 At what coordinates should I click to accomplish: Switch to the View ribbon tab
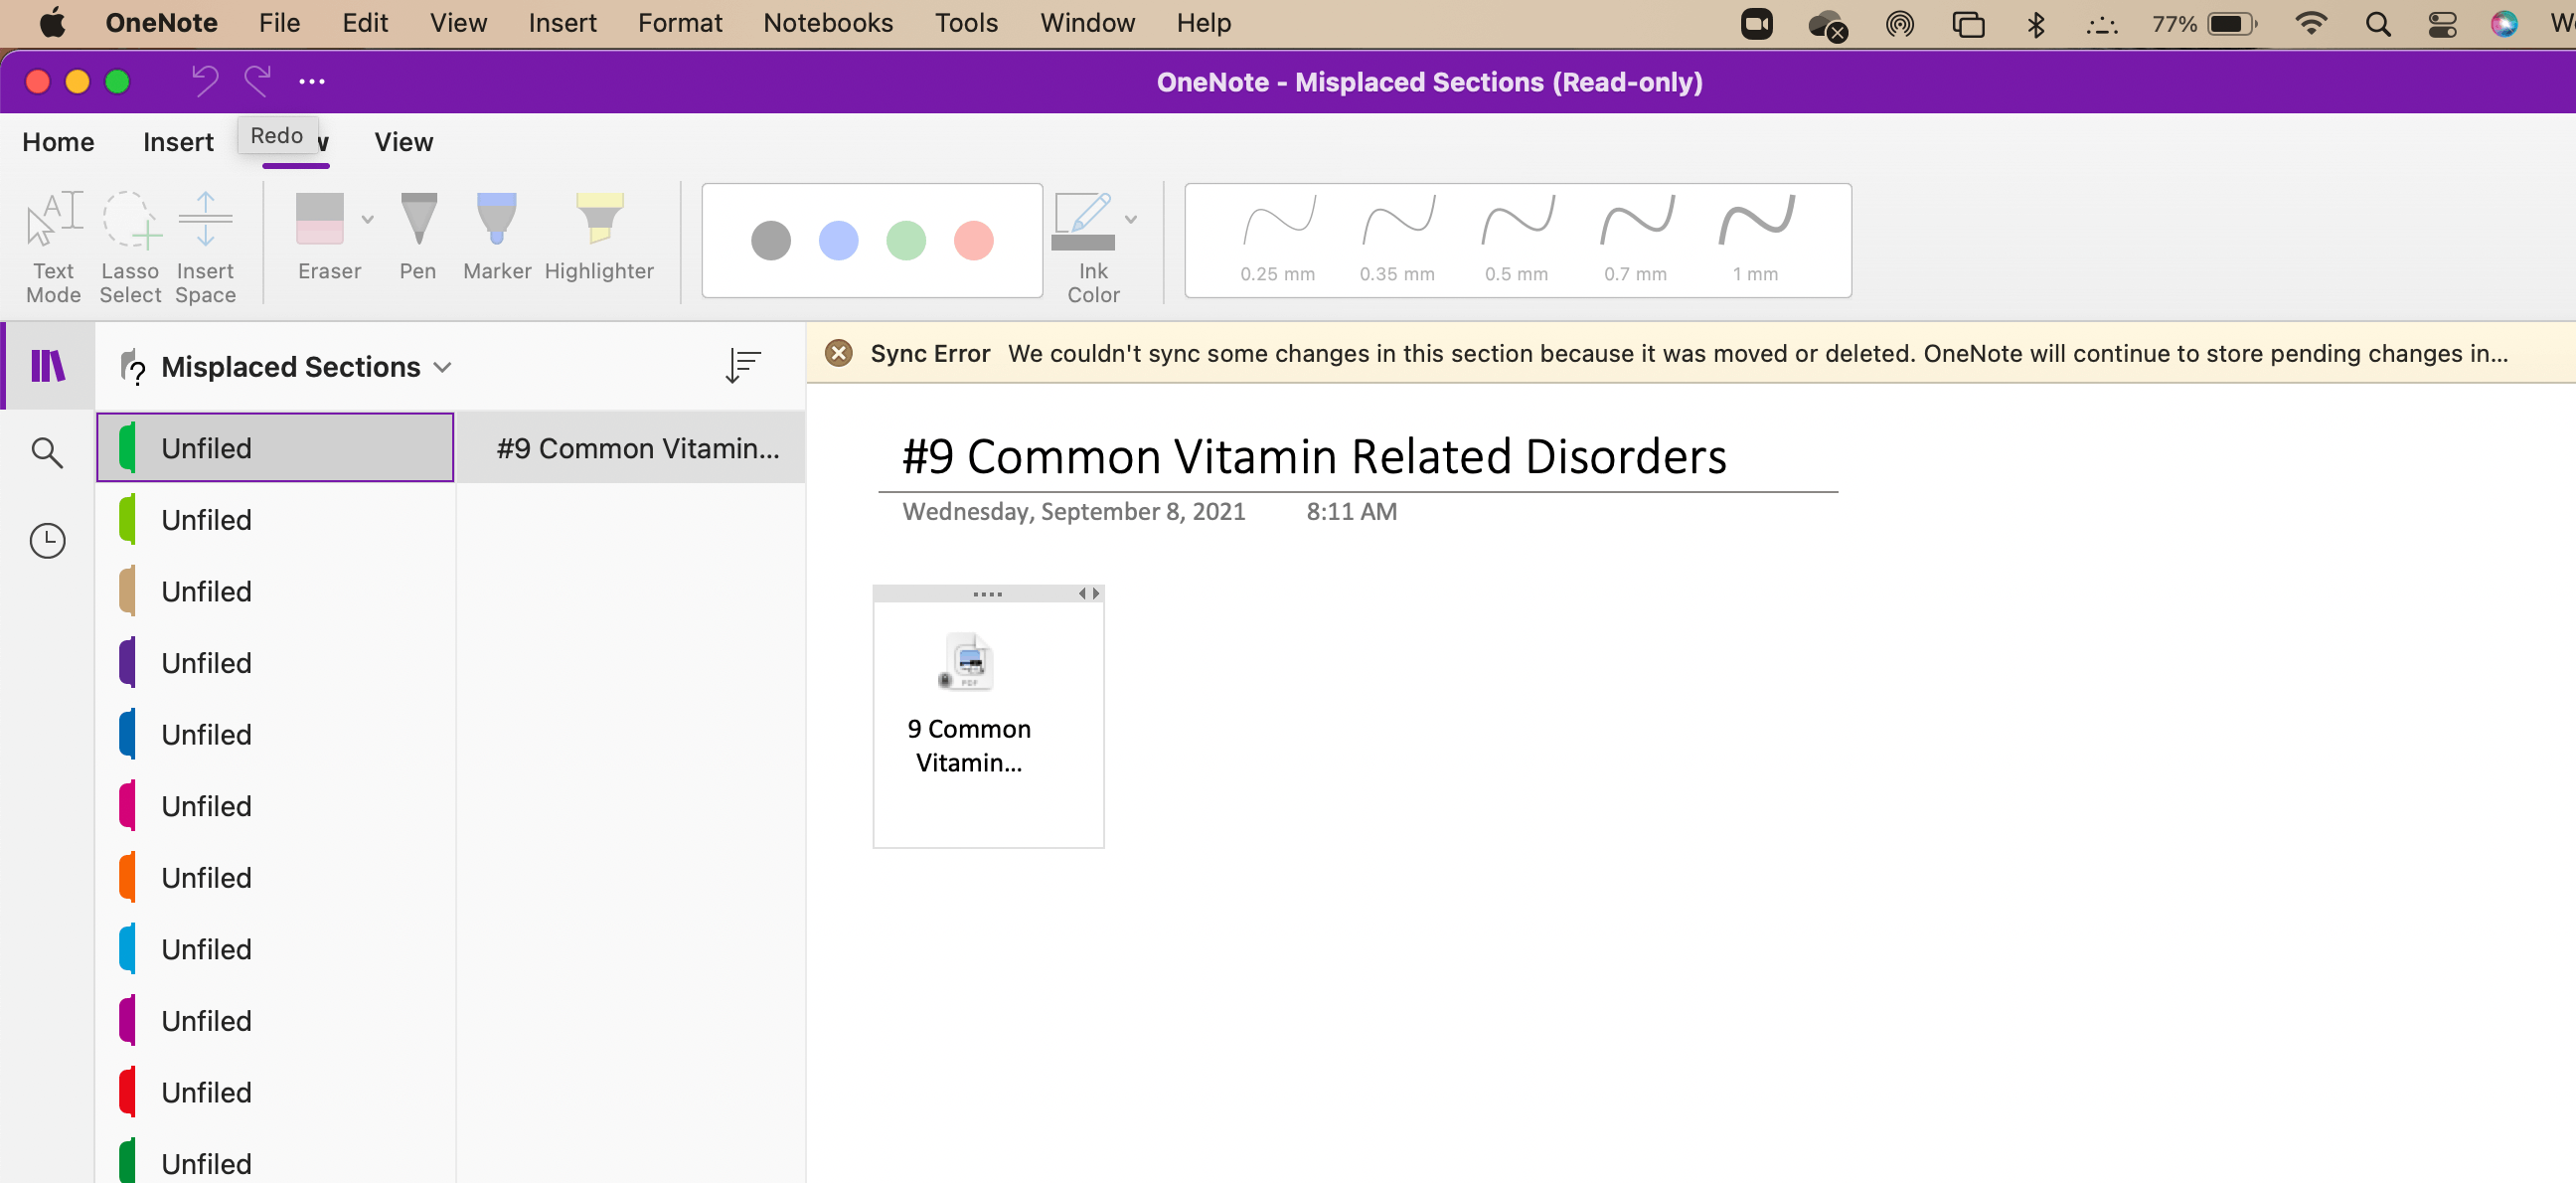click(x=404, y=142)
